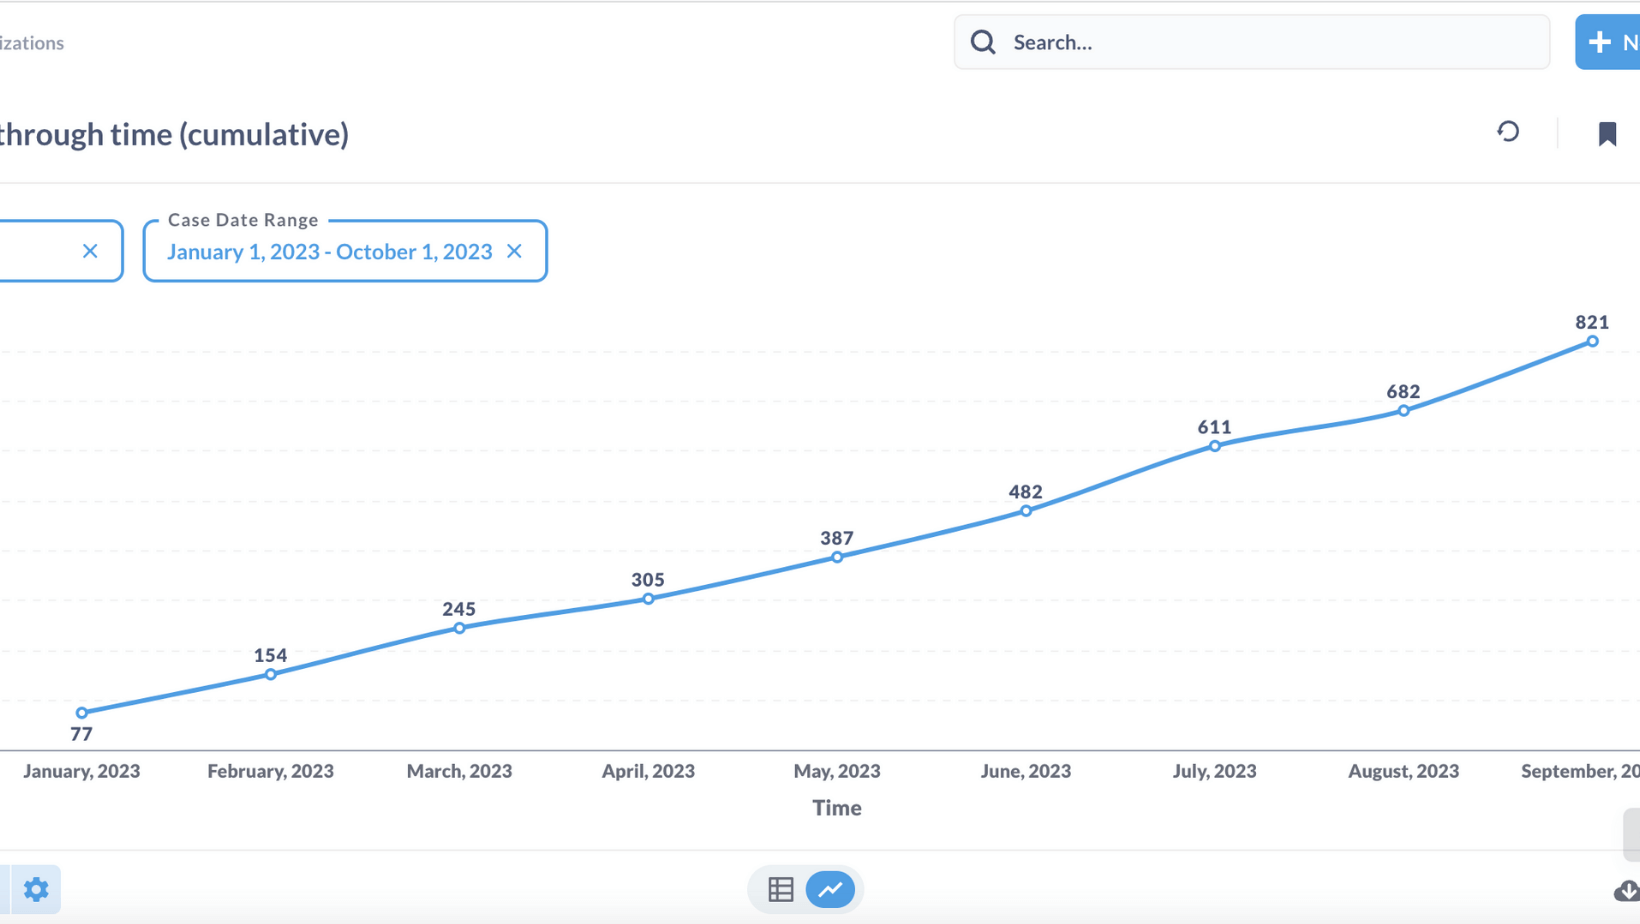Viewport: 1640px width, 924px height.
Task: Open the Case Date Range picker
Action: point(329,252)
